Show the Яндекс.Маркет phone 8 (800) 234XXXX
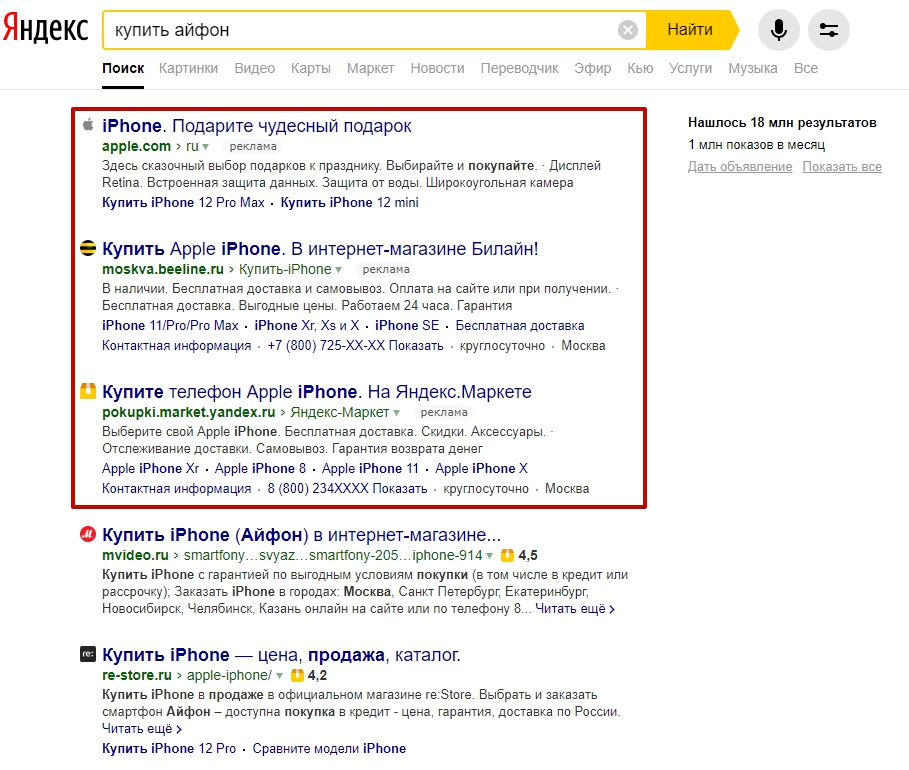The width and height of the screenshot is (909, 770). click(347, 489)
